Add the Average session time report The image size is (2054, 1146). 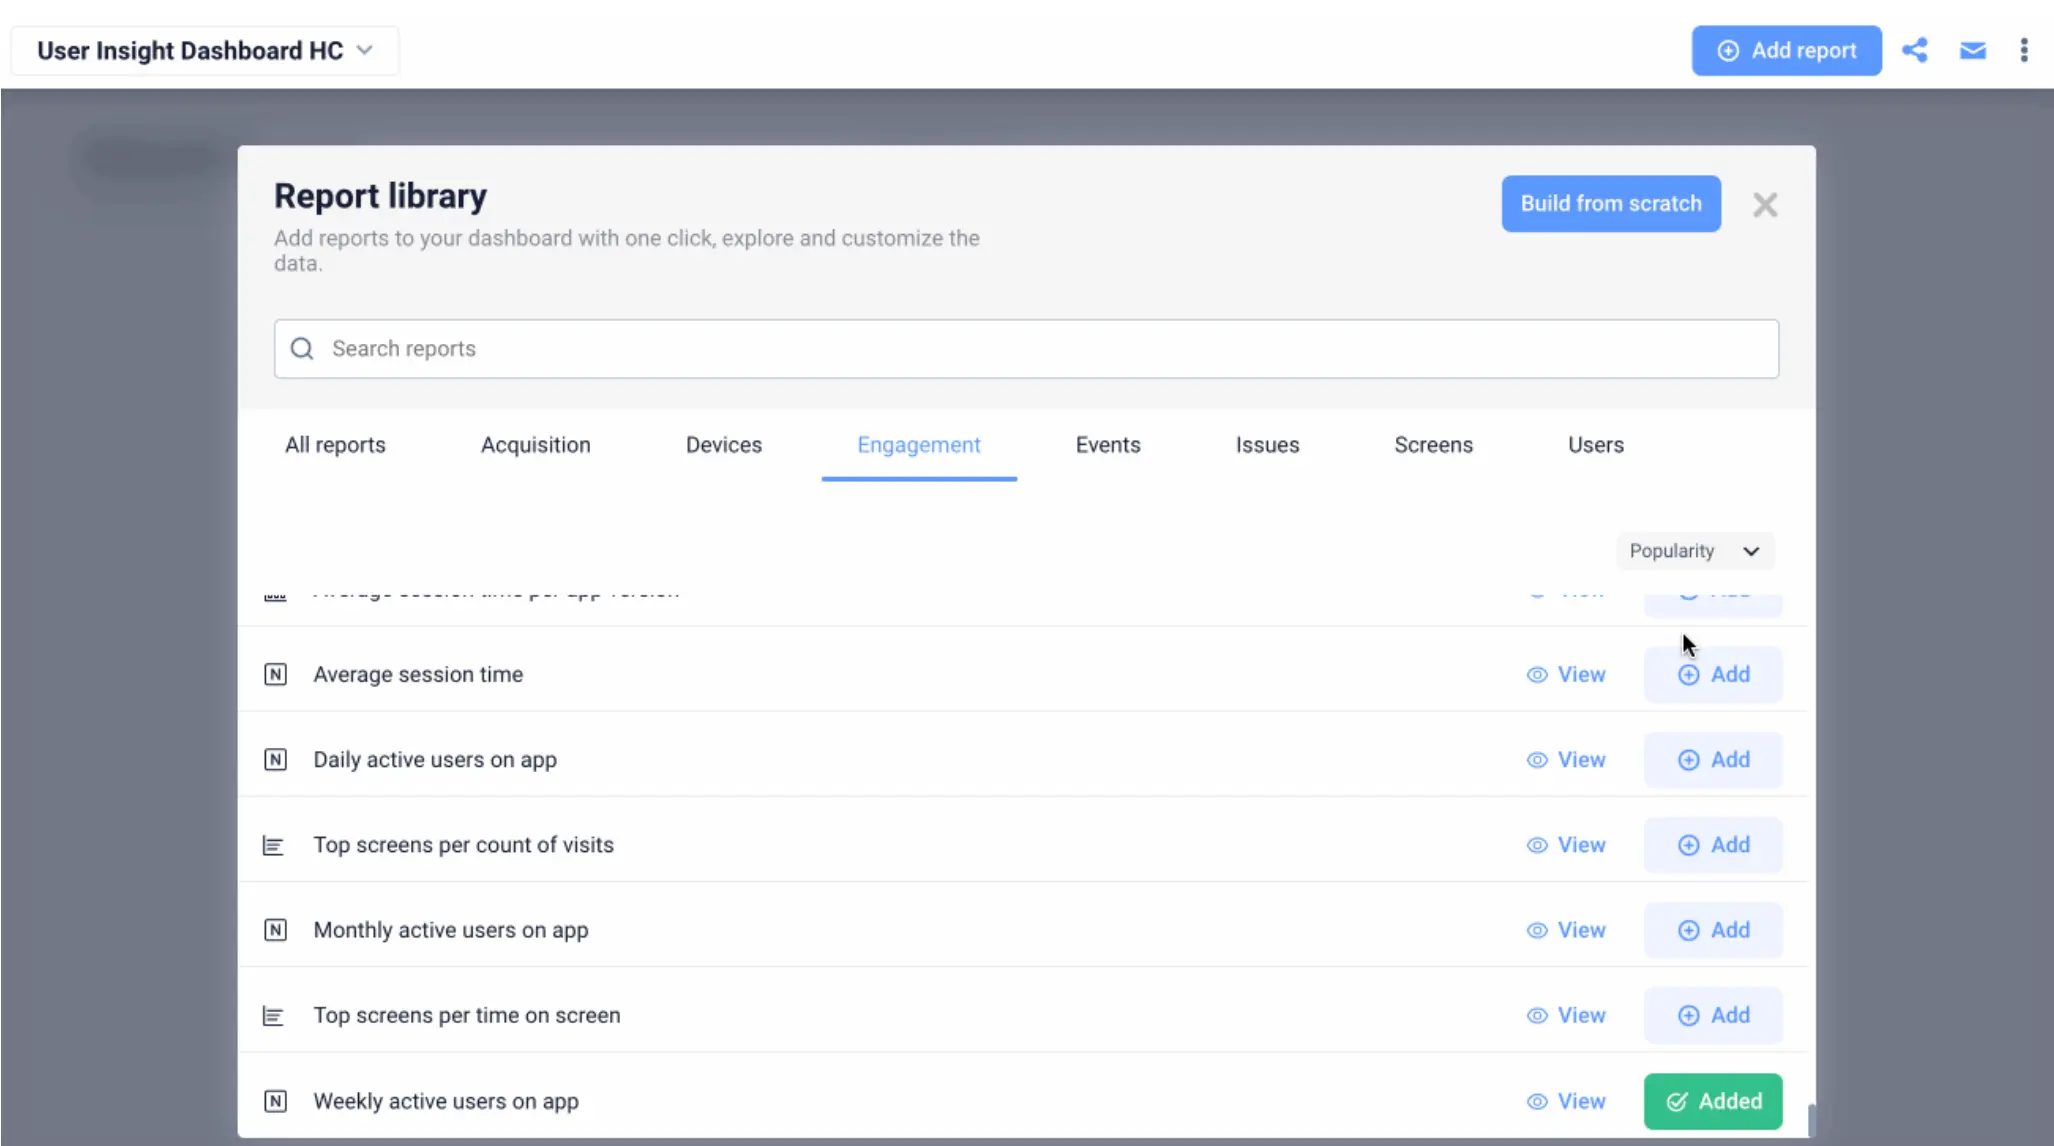(1712, 674)
